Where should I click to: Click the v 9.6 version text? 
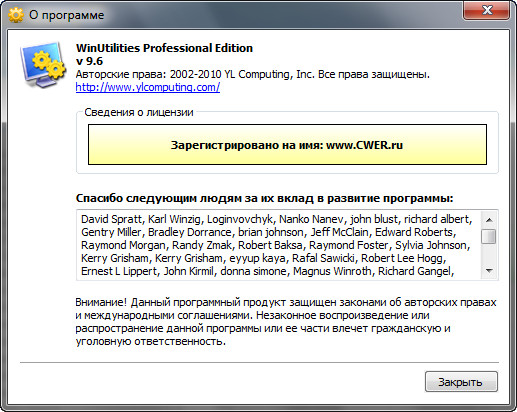point(89,61)
